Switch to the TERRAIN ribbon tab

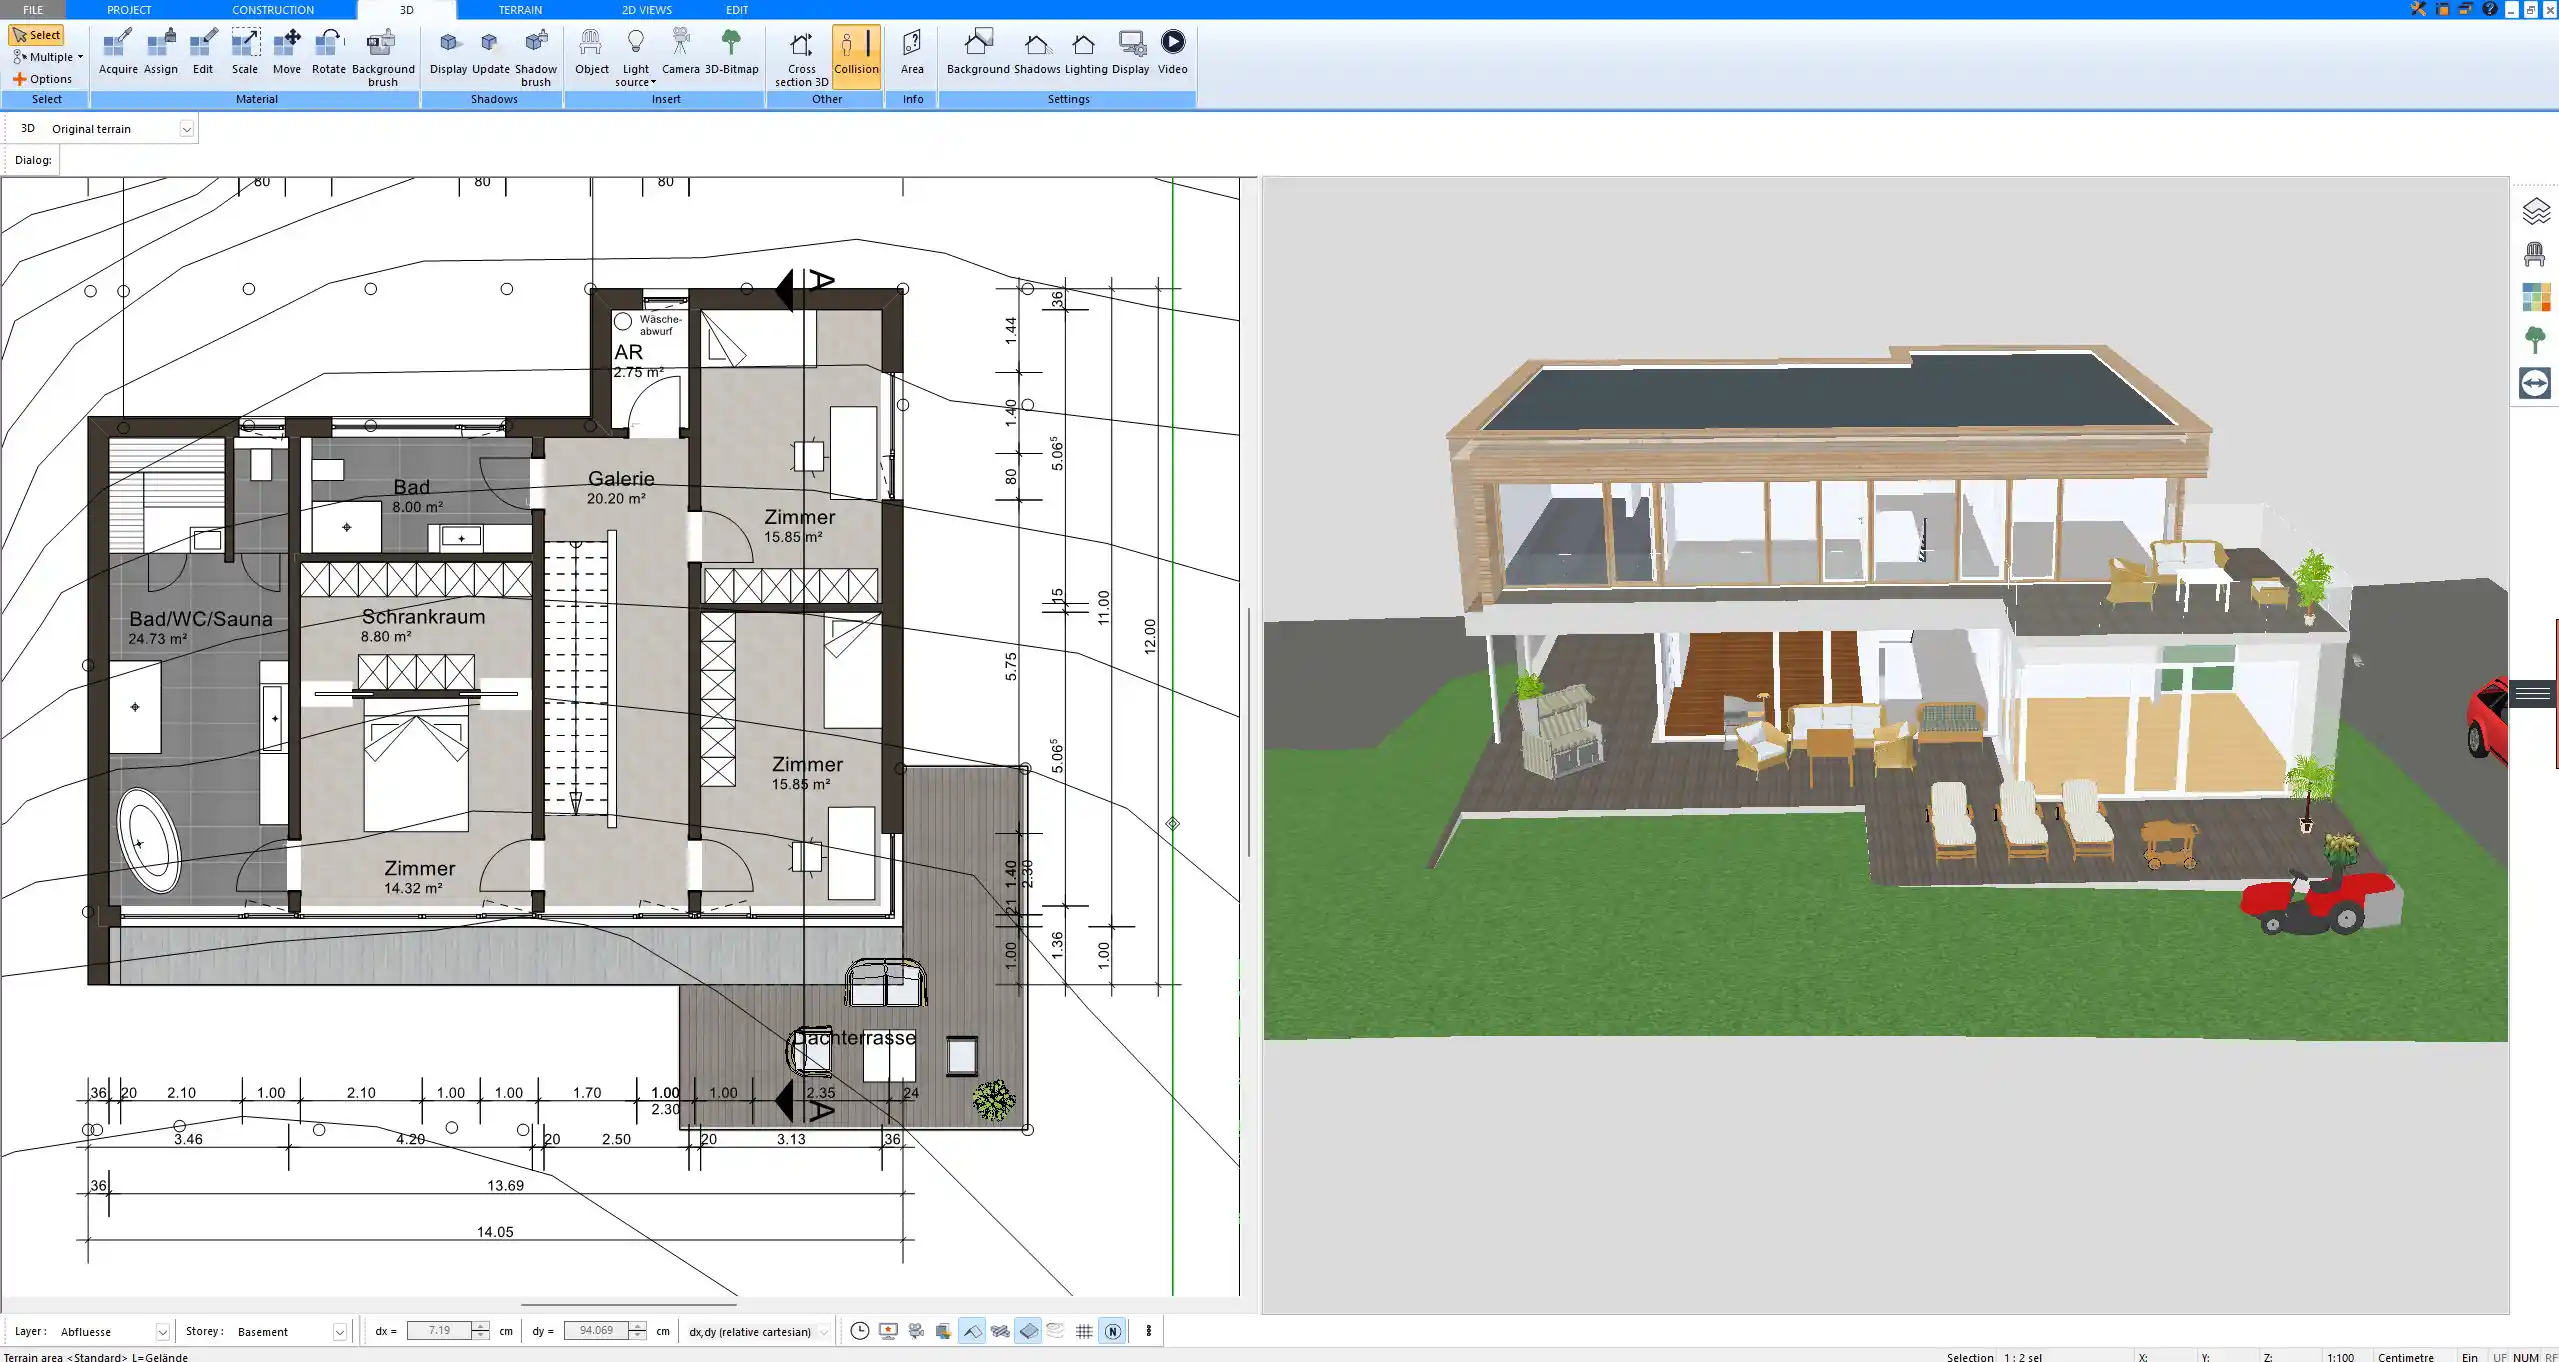520,10
